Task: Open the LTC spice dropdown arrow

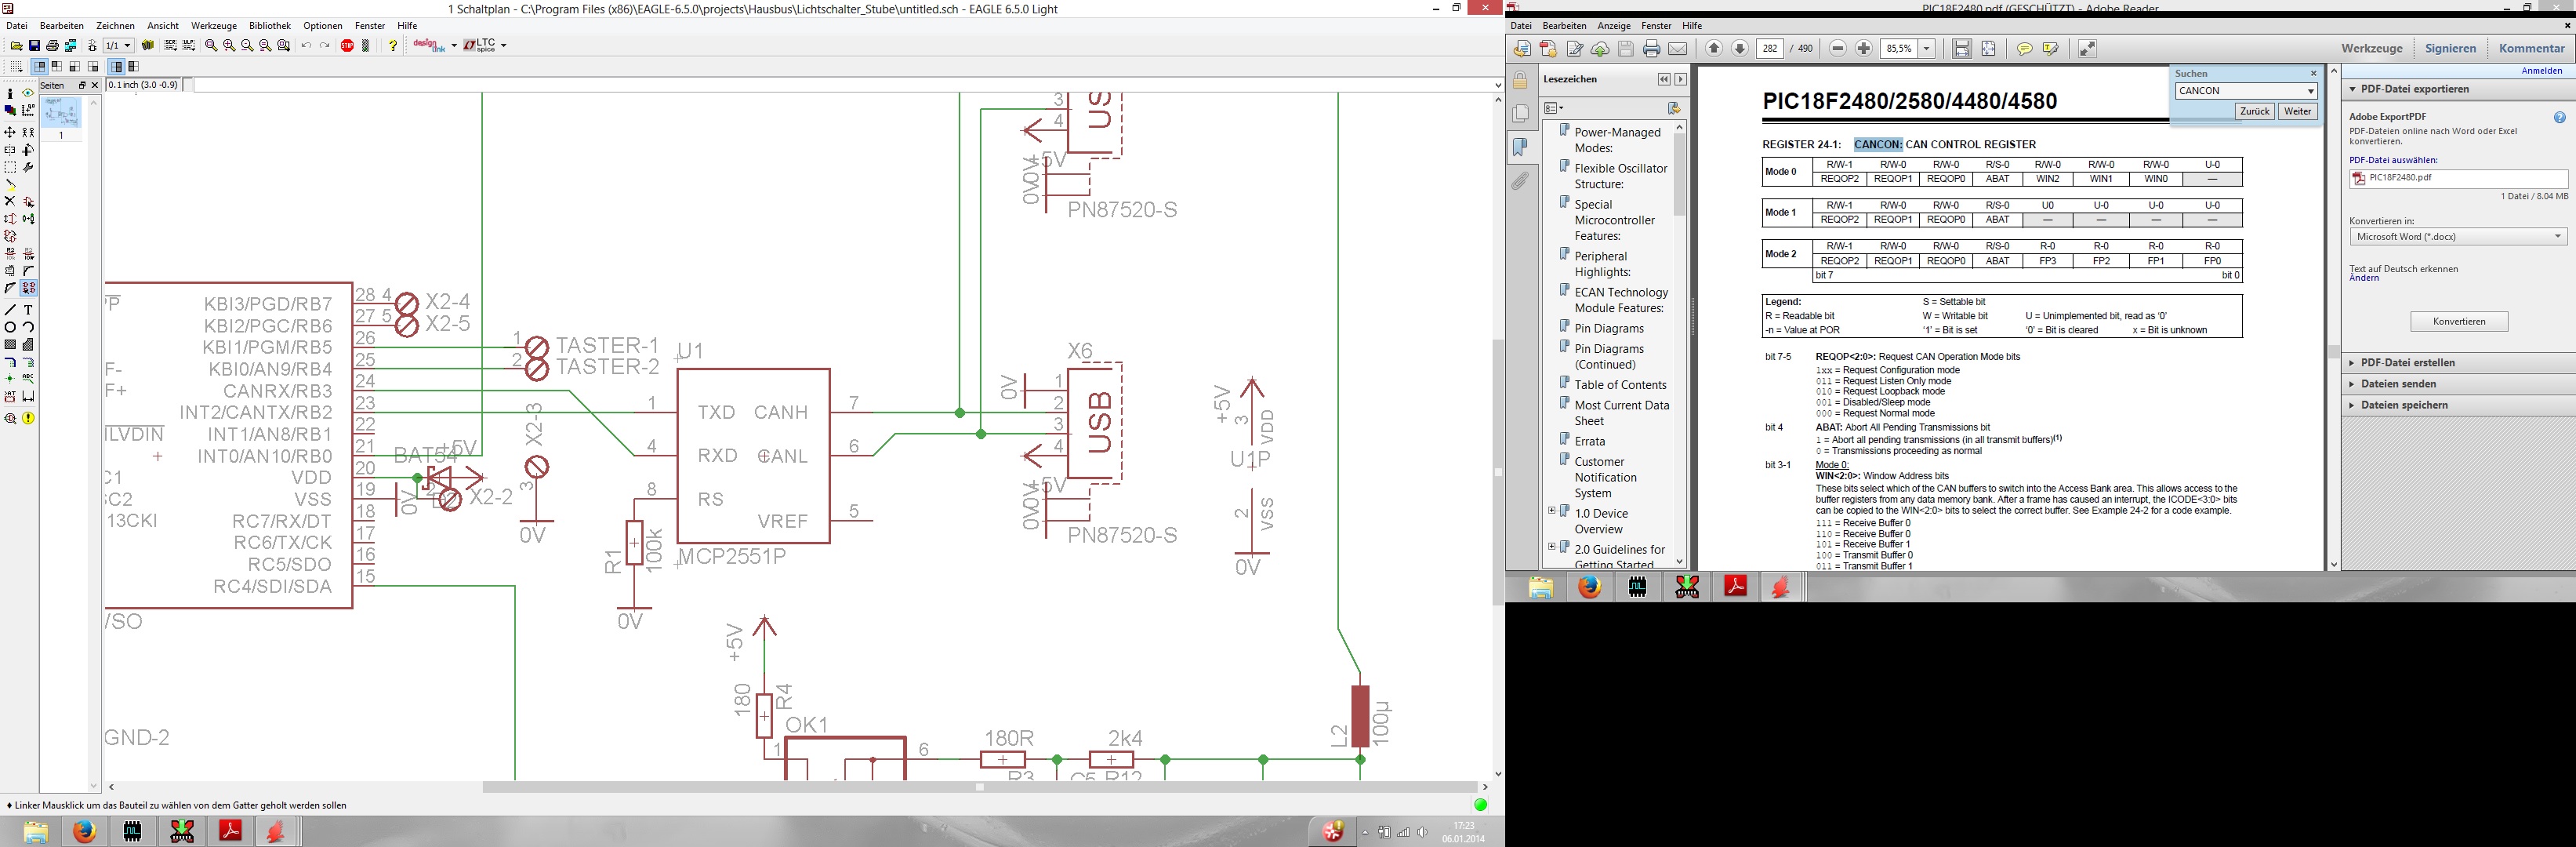Action: point(503,45)
